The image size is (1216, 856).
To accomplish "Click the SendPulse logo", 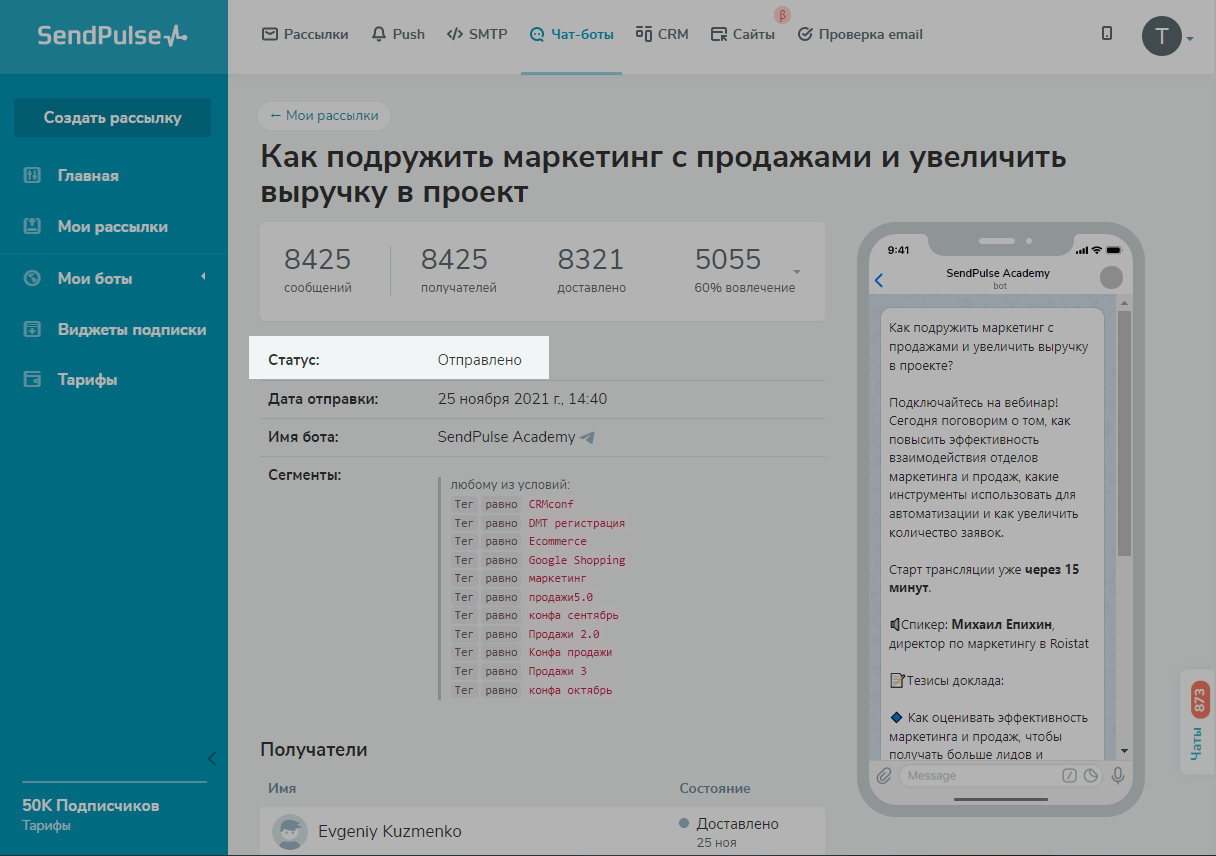I will 112,36.
